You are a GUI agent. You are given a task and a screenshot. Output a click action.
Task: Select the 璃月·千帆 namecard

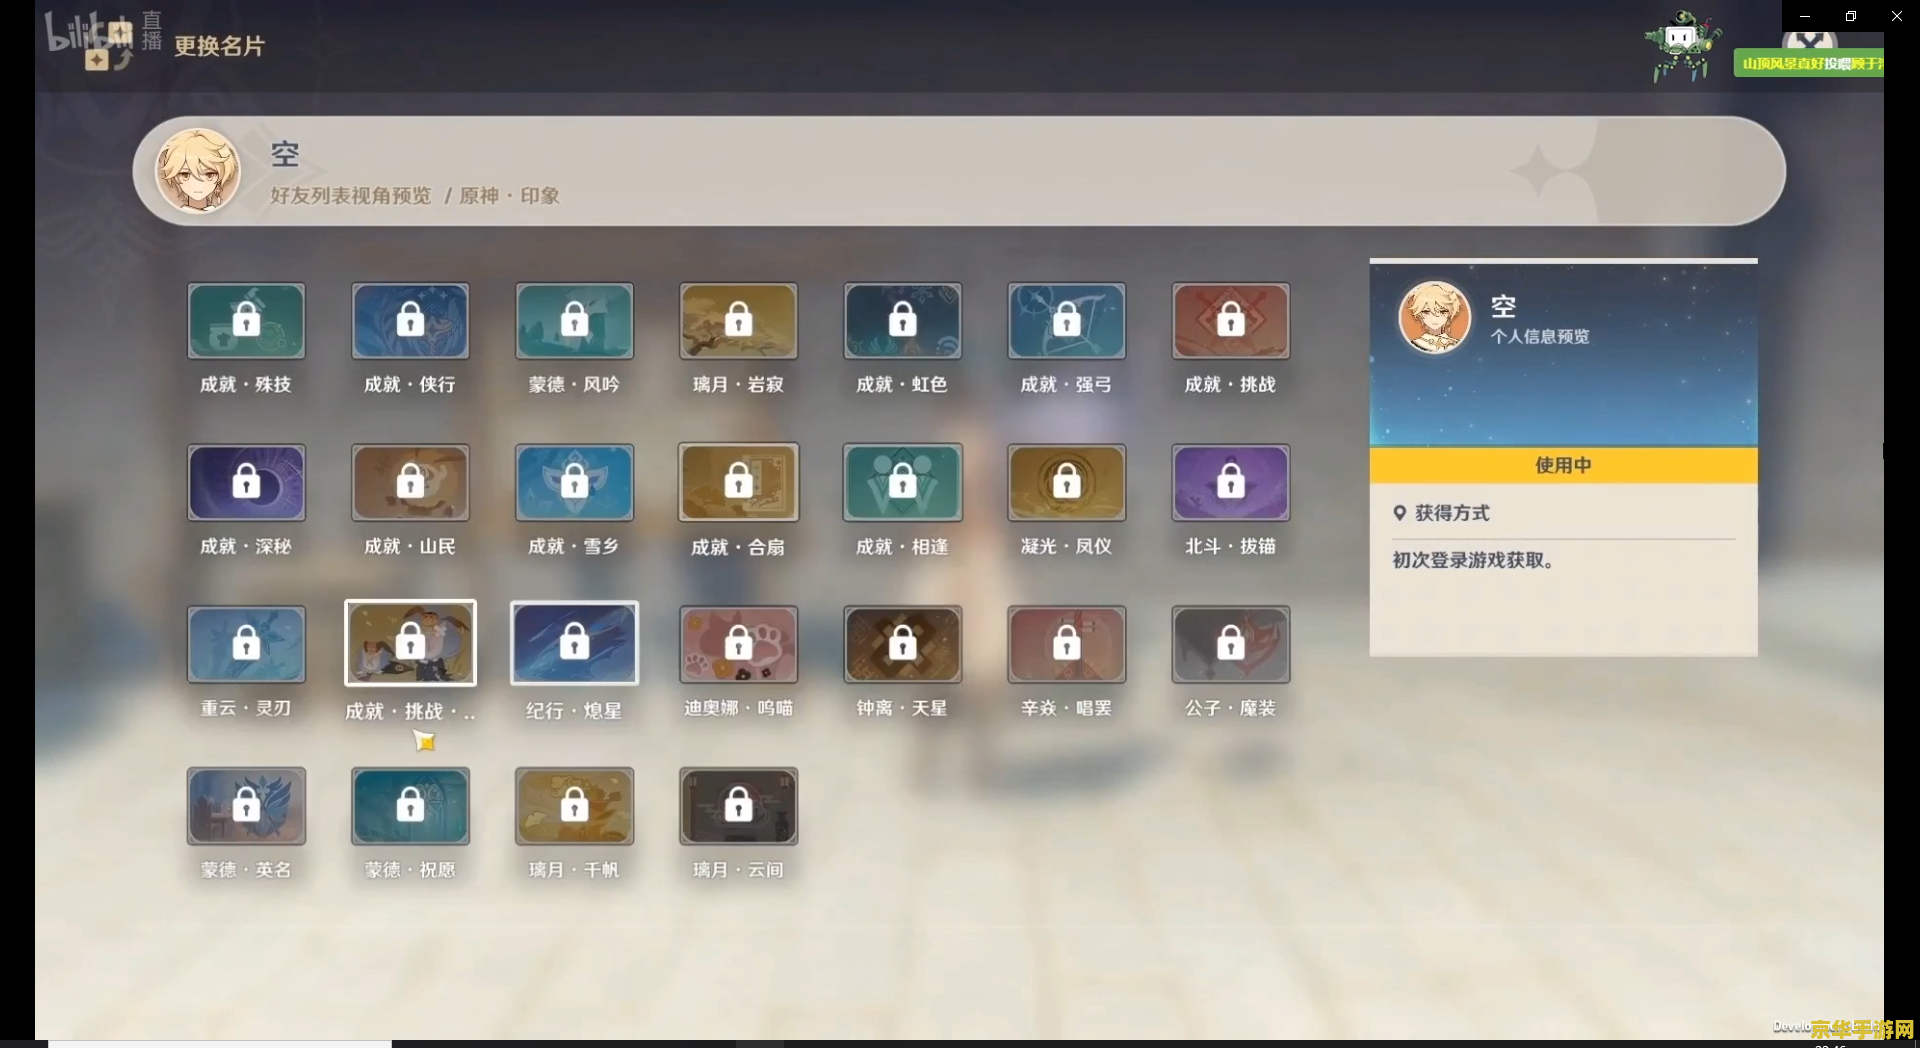(574, 807)
